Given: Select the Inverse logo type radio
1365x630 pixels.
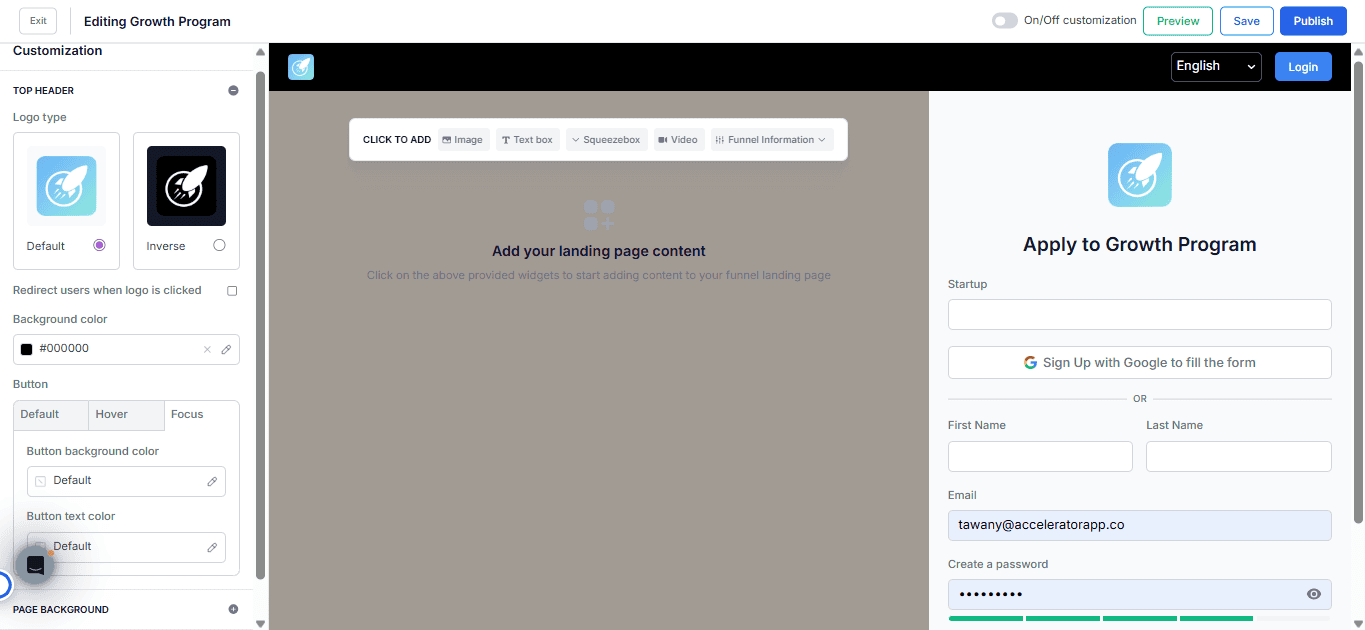Looking at the screenshot, I should tap(219, 245).
